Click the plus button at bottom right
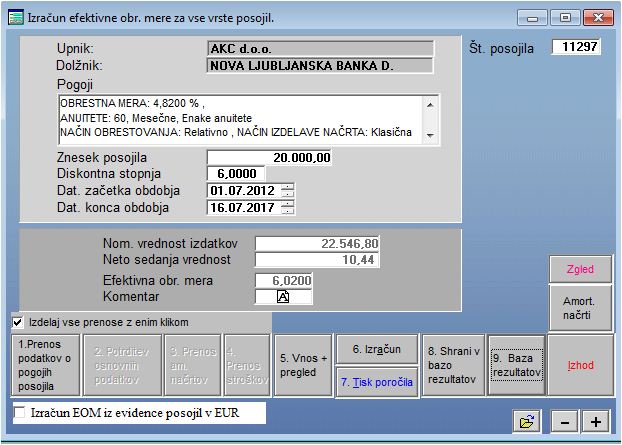The height and width of the screenshot is (445, 622). [595, 422]
